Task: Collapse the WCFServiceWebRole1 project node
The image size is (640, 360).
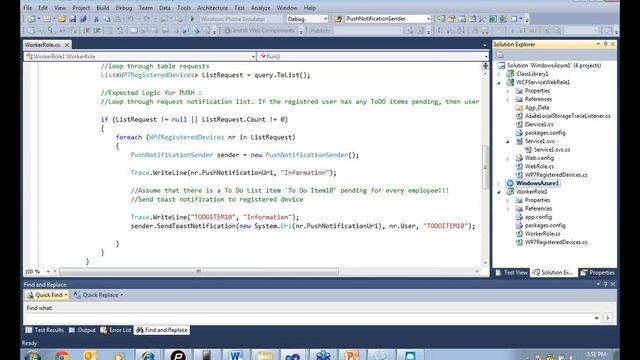Action: pos(499,82)
